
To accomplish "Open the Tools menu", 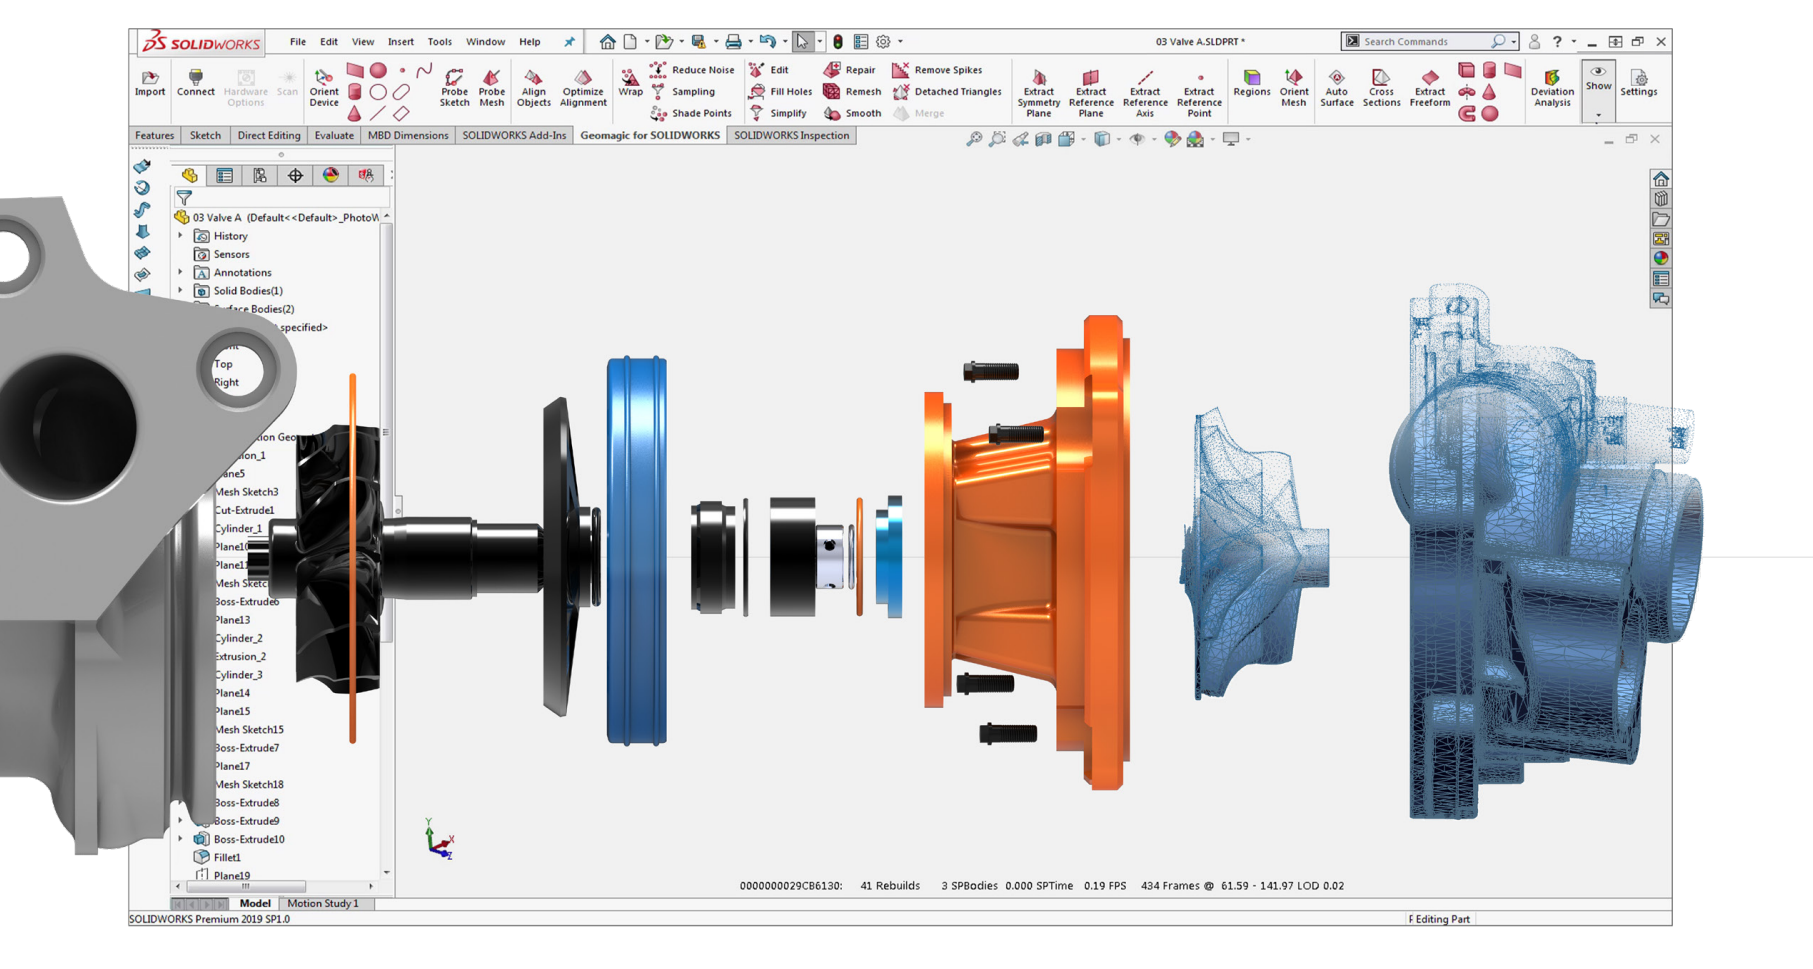I will tap(439, 42).
